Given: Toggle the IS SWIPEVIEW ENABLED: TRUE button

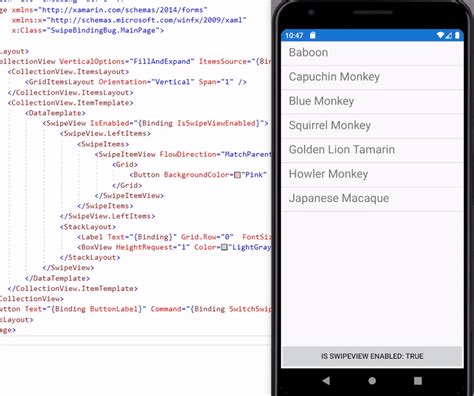Looking at the screenshot, I should click(372, 356).
